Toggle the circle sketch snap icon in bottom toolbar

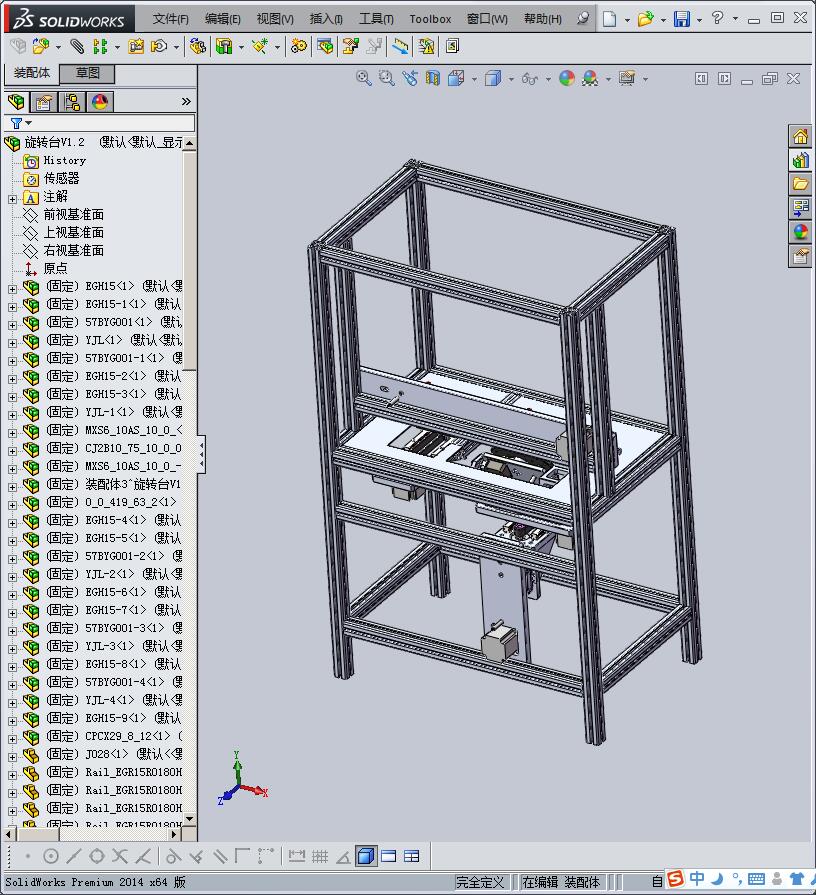pos(51,856)
